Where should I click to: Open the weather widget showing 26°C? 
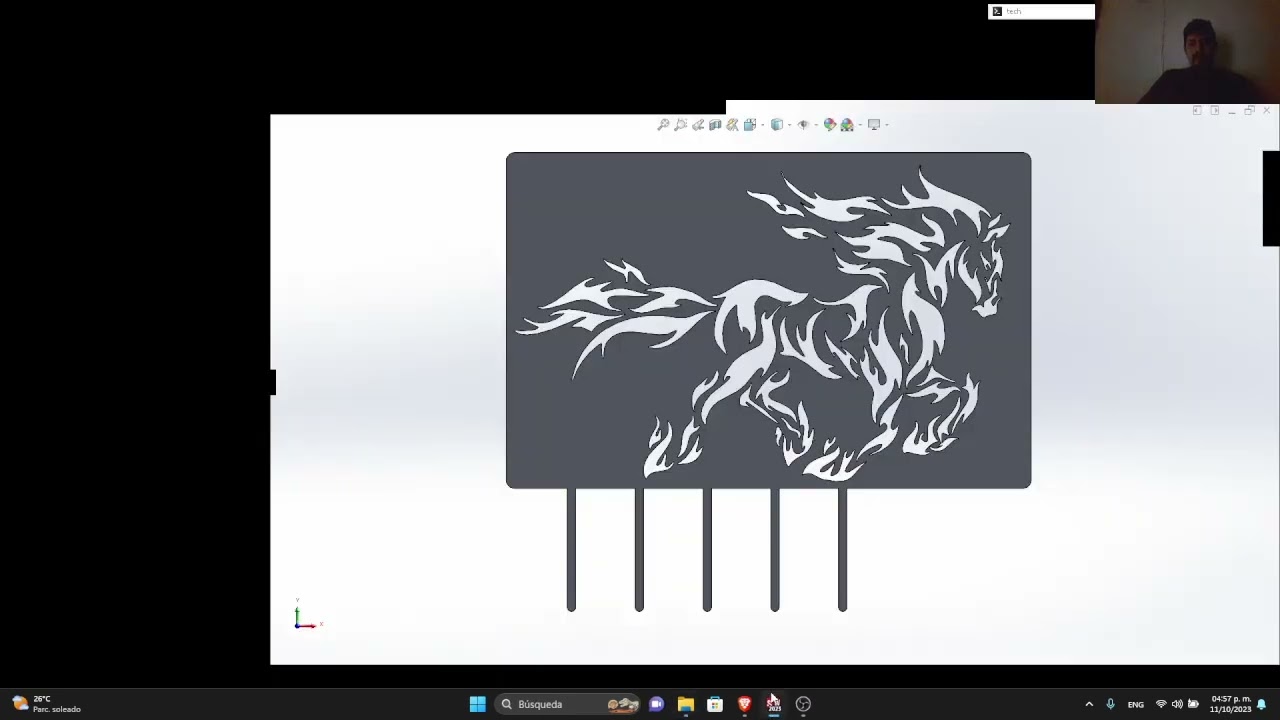click(47, 704)
